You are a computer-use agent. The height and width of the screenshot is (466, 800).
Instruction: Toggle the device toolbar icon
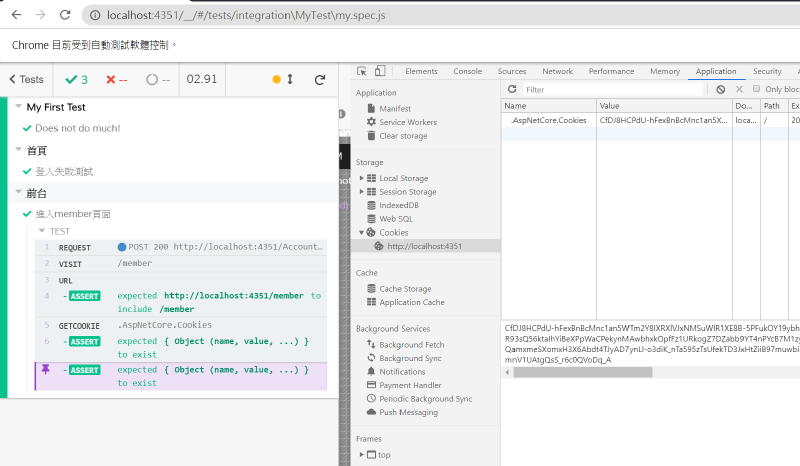(381, 71)
